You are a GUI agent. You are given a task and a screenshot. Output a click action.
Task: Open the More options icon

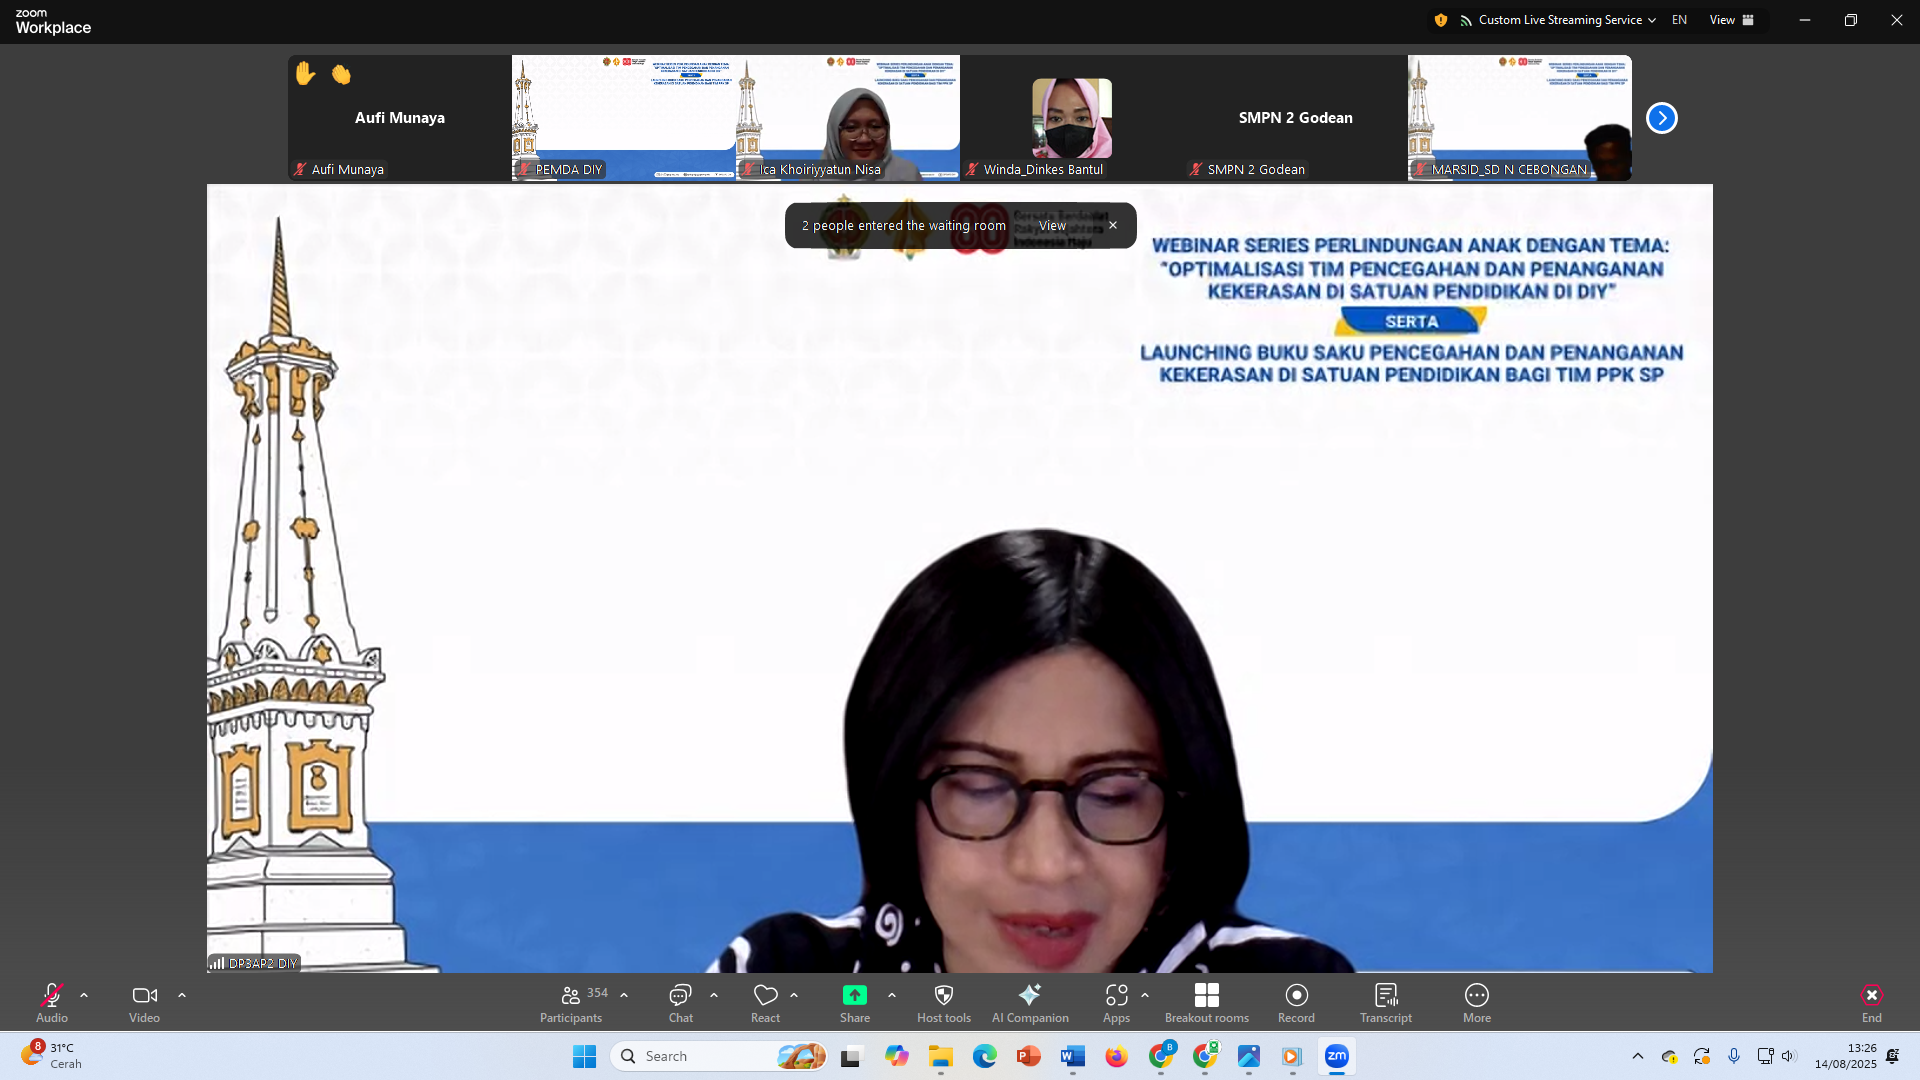pyautogui.click(x=1476, y=995)
